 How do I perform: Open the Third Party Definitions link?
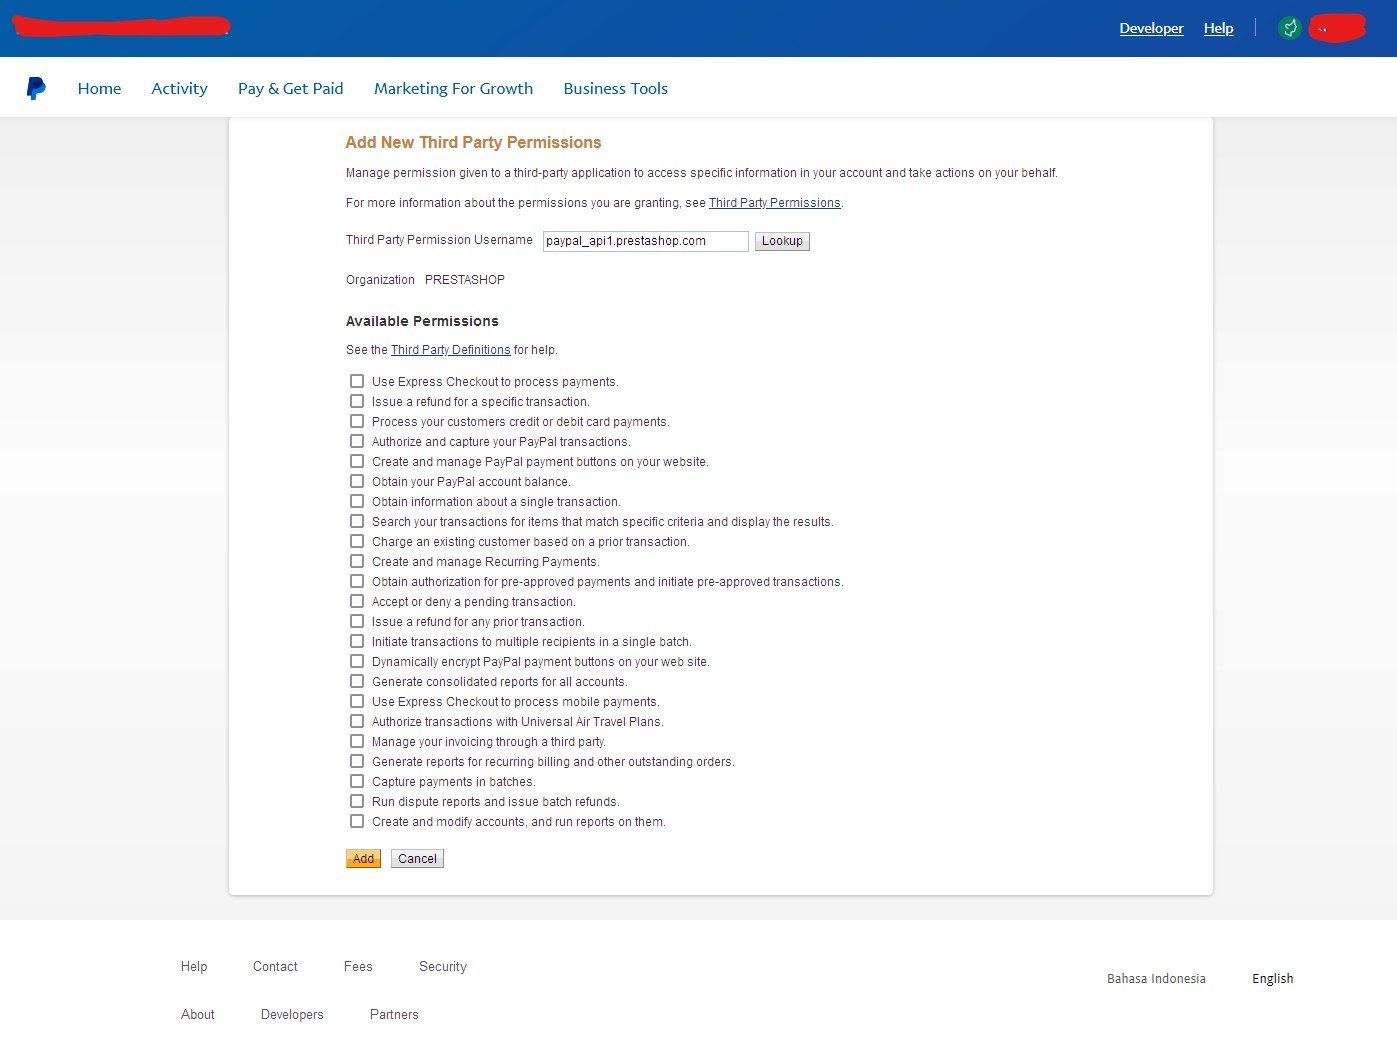point(450,350)
